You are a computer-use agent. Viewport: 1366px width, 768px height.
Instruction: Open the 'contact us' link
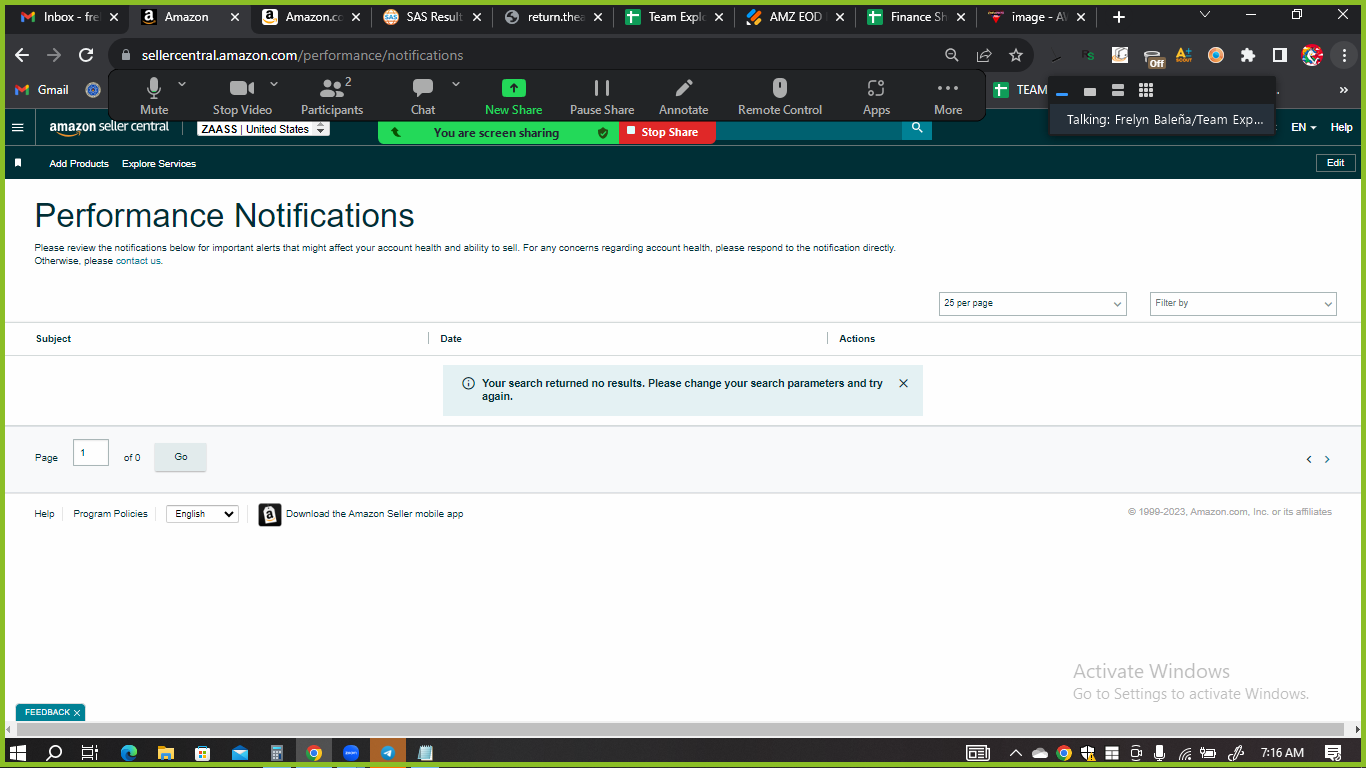point(138,261)
